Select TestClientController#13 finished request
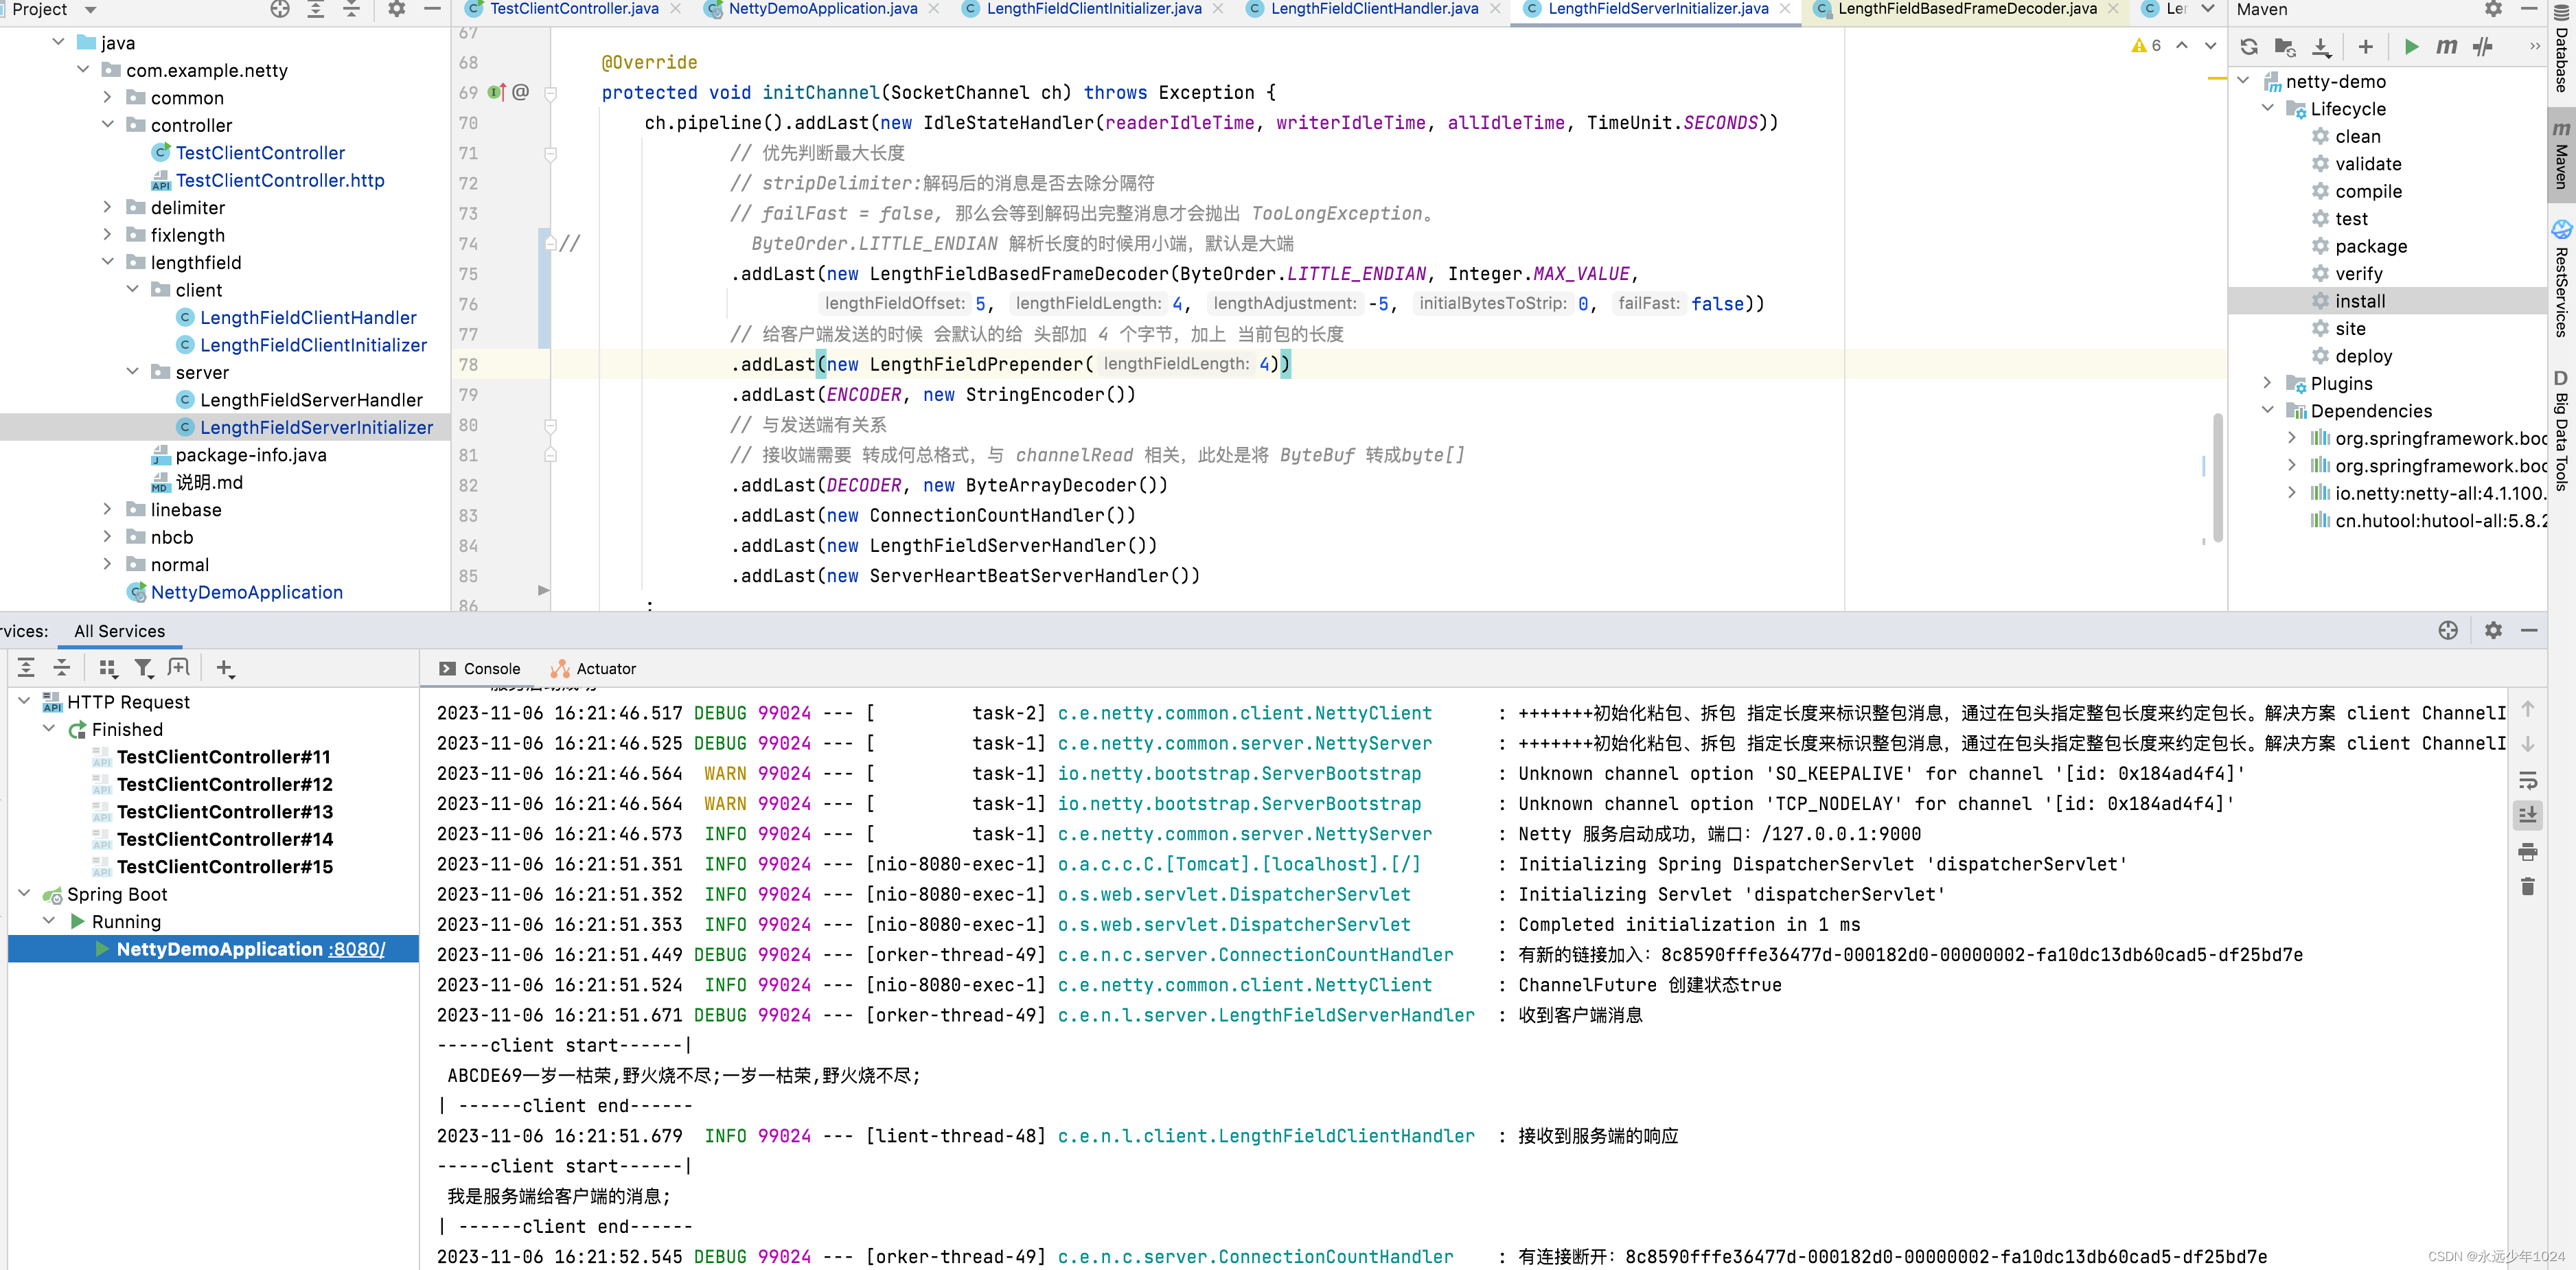The width and height of the screenshot is (2576, 1270). pyautogui.click(x=224, y=812)
